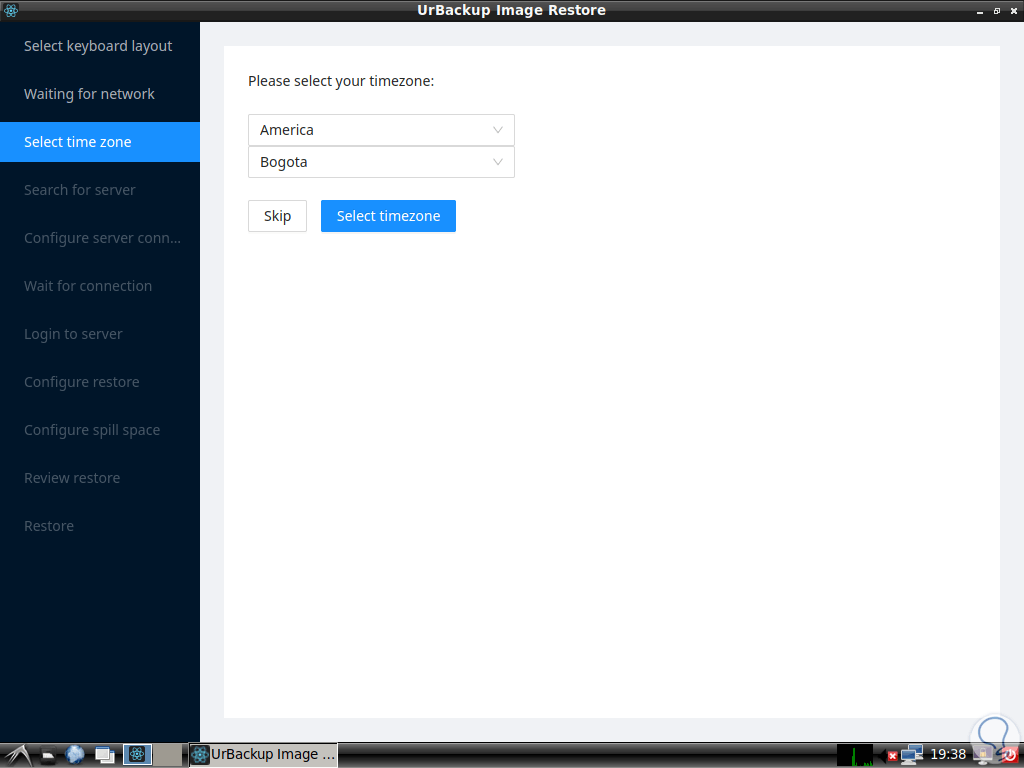Choose Review restore step
Screen dimensions: 1024x768
(x=100, y=478)
